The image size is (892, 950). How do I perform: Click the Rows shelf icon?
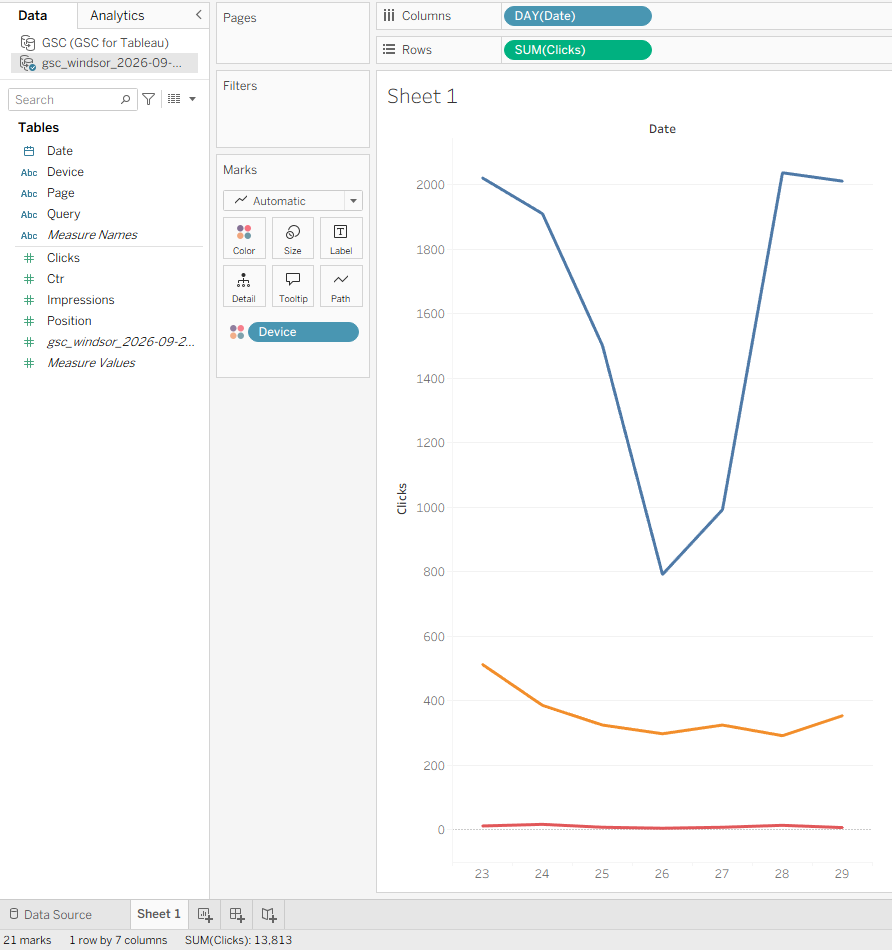(389, 50)
